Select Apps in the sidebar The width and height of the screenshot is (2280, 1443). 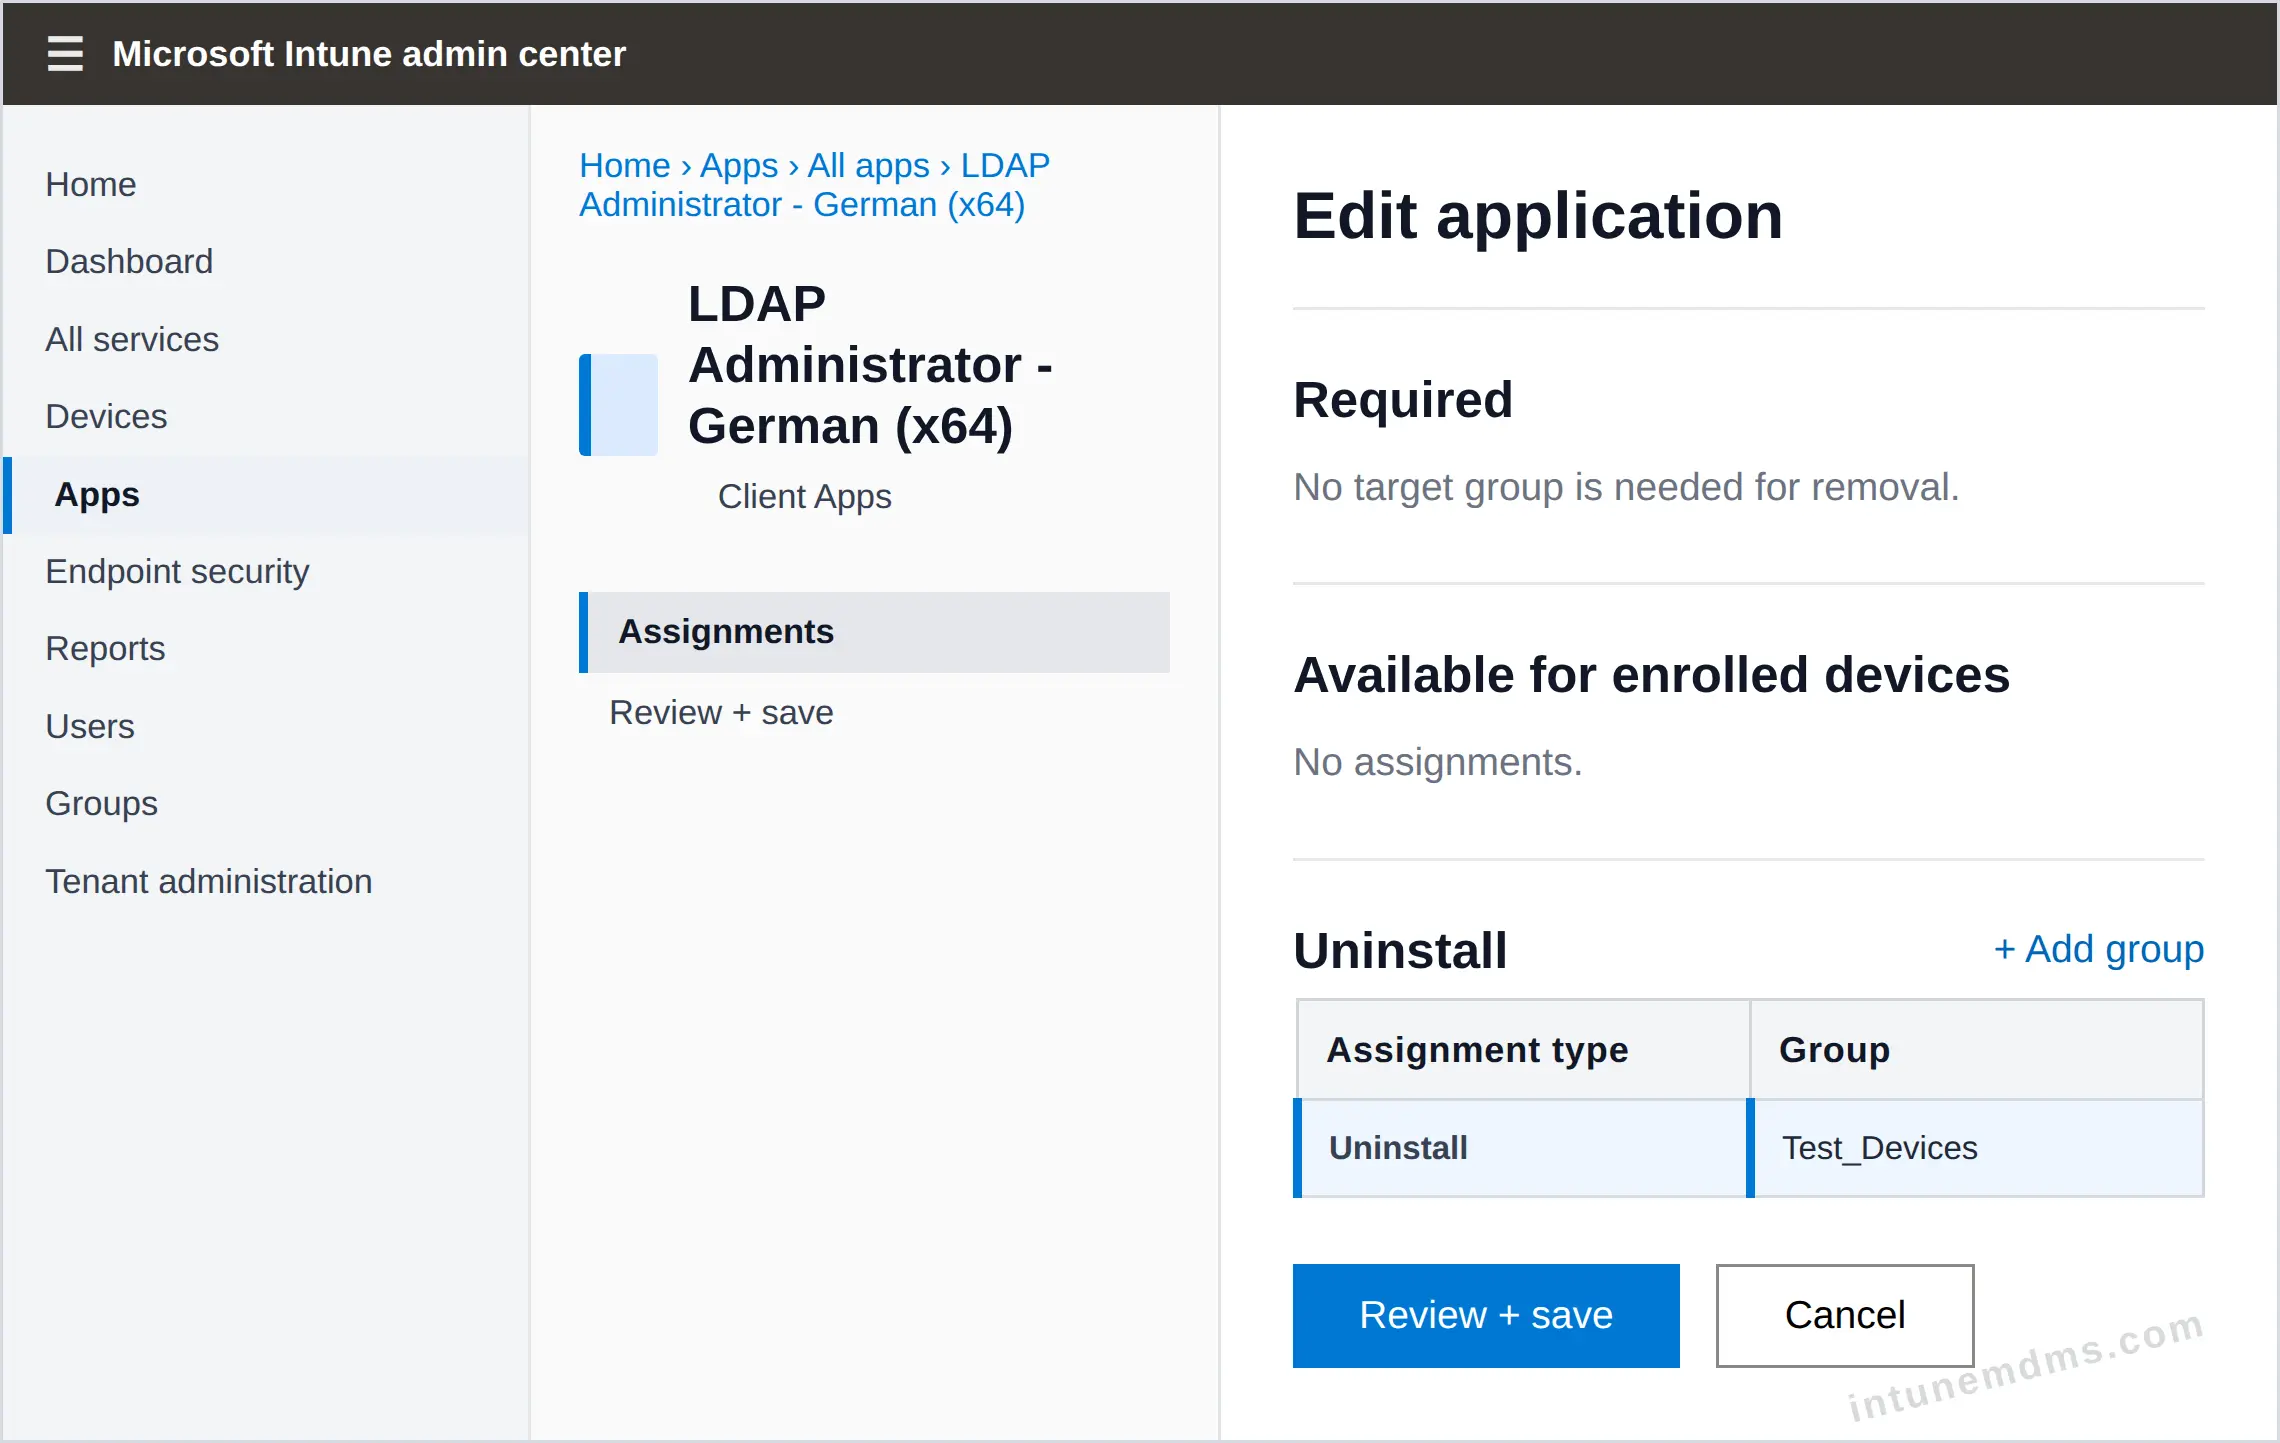click(x=266, y=495)
